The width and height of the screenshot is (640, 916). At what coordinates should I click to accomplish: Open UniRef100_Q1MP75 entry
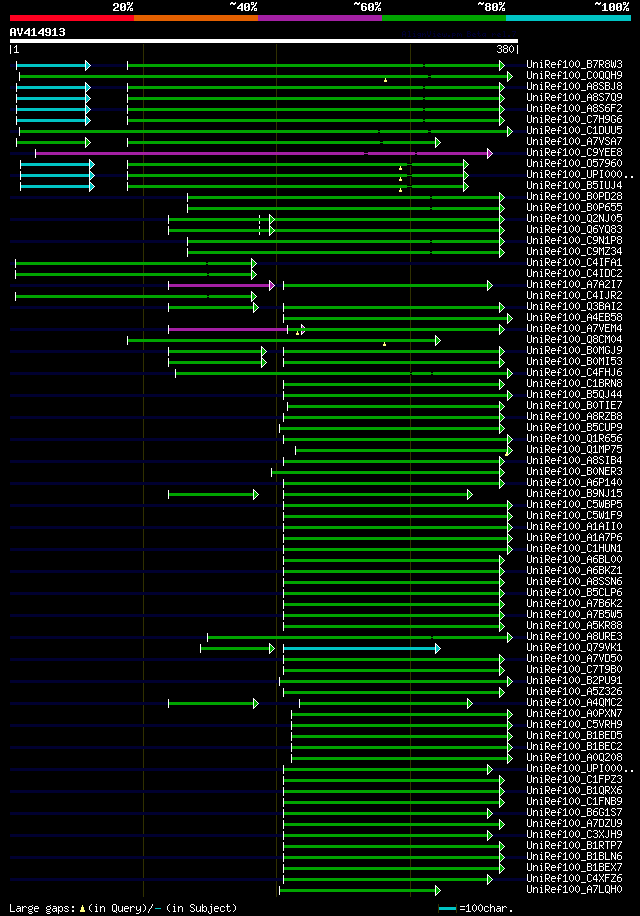pyautogui.click(x=574, y=449)
